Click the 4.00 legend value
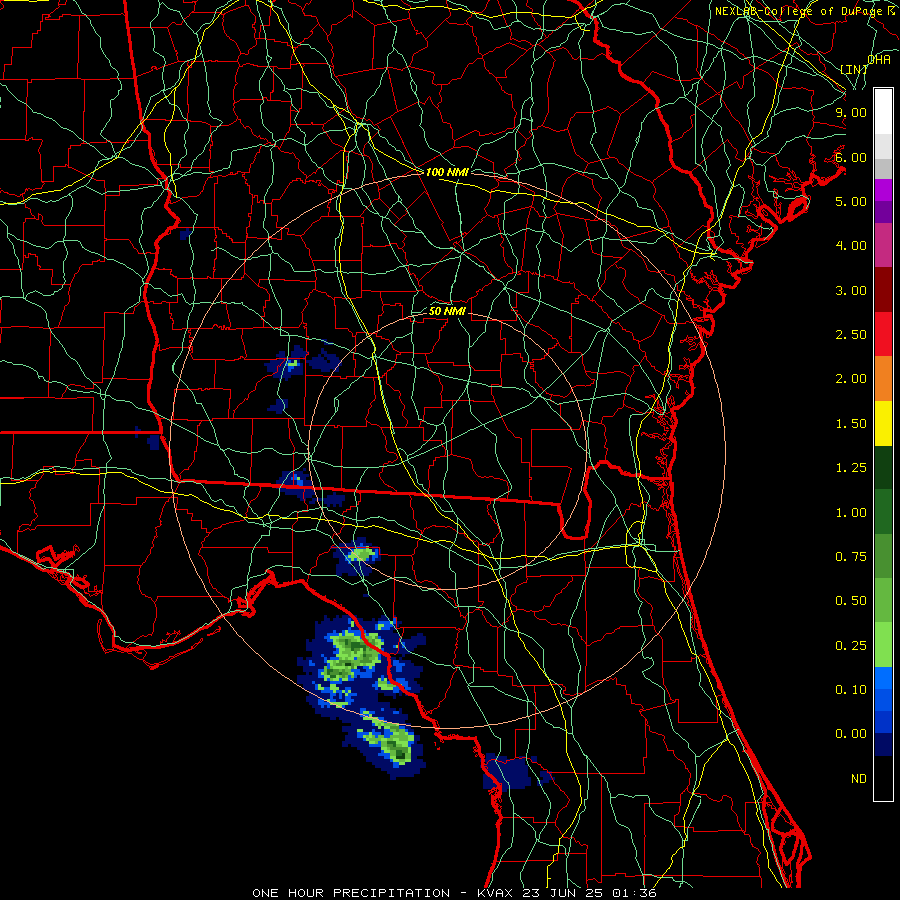This screenshot has height=900, width=900. [x=851, y=246]
